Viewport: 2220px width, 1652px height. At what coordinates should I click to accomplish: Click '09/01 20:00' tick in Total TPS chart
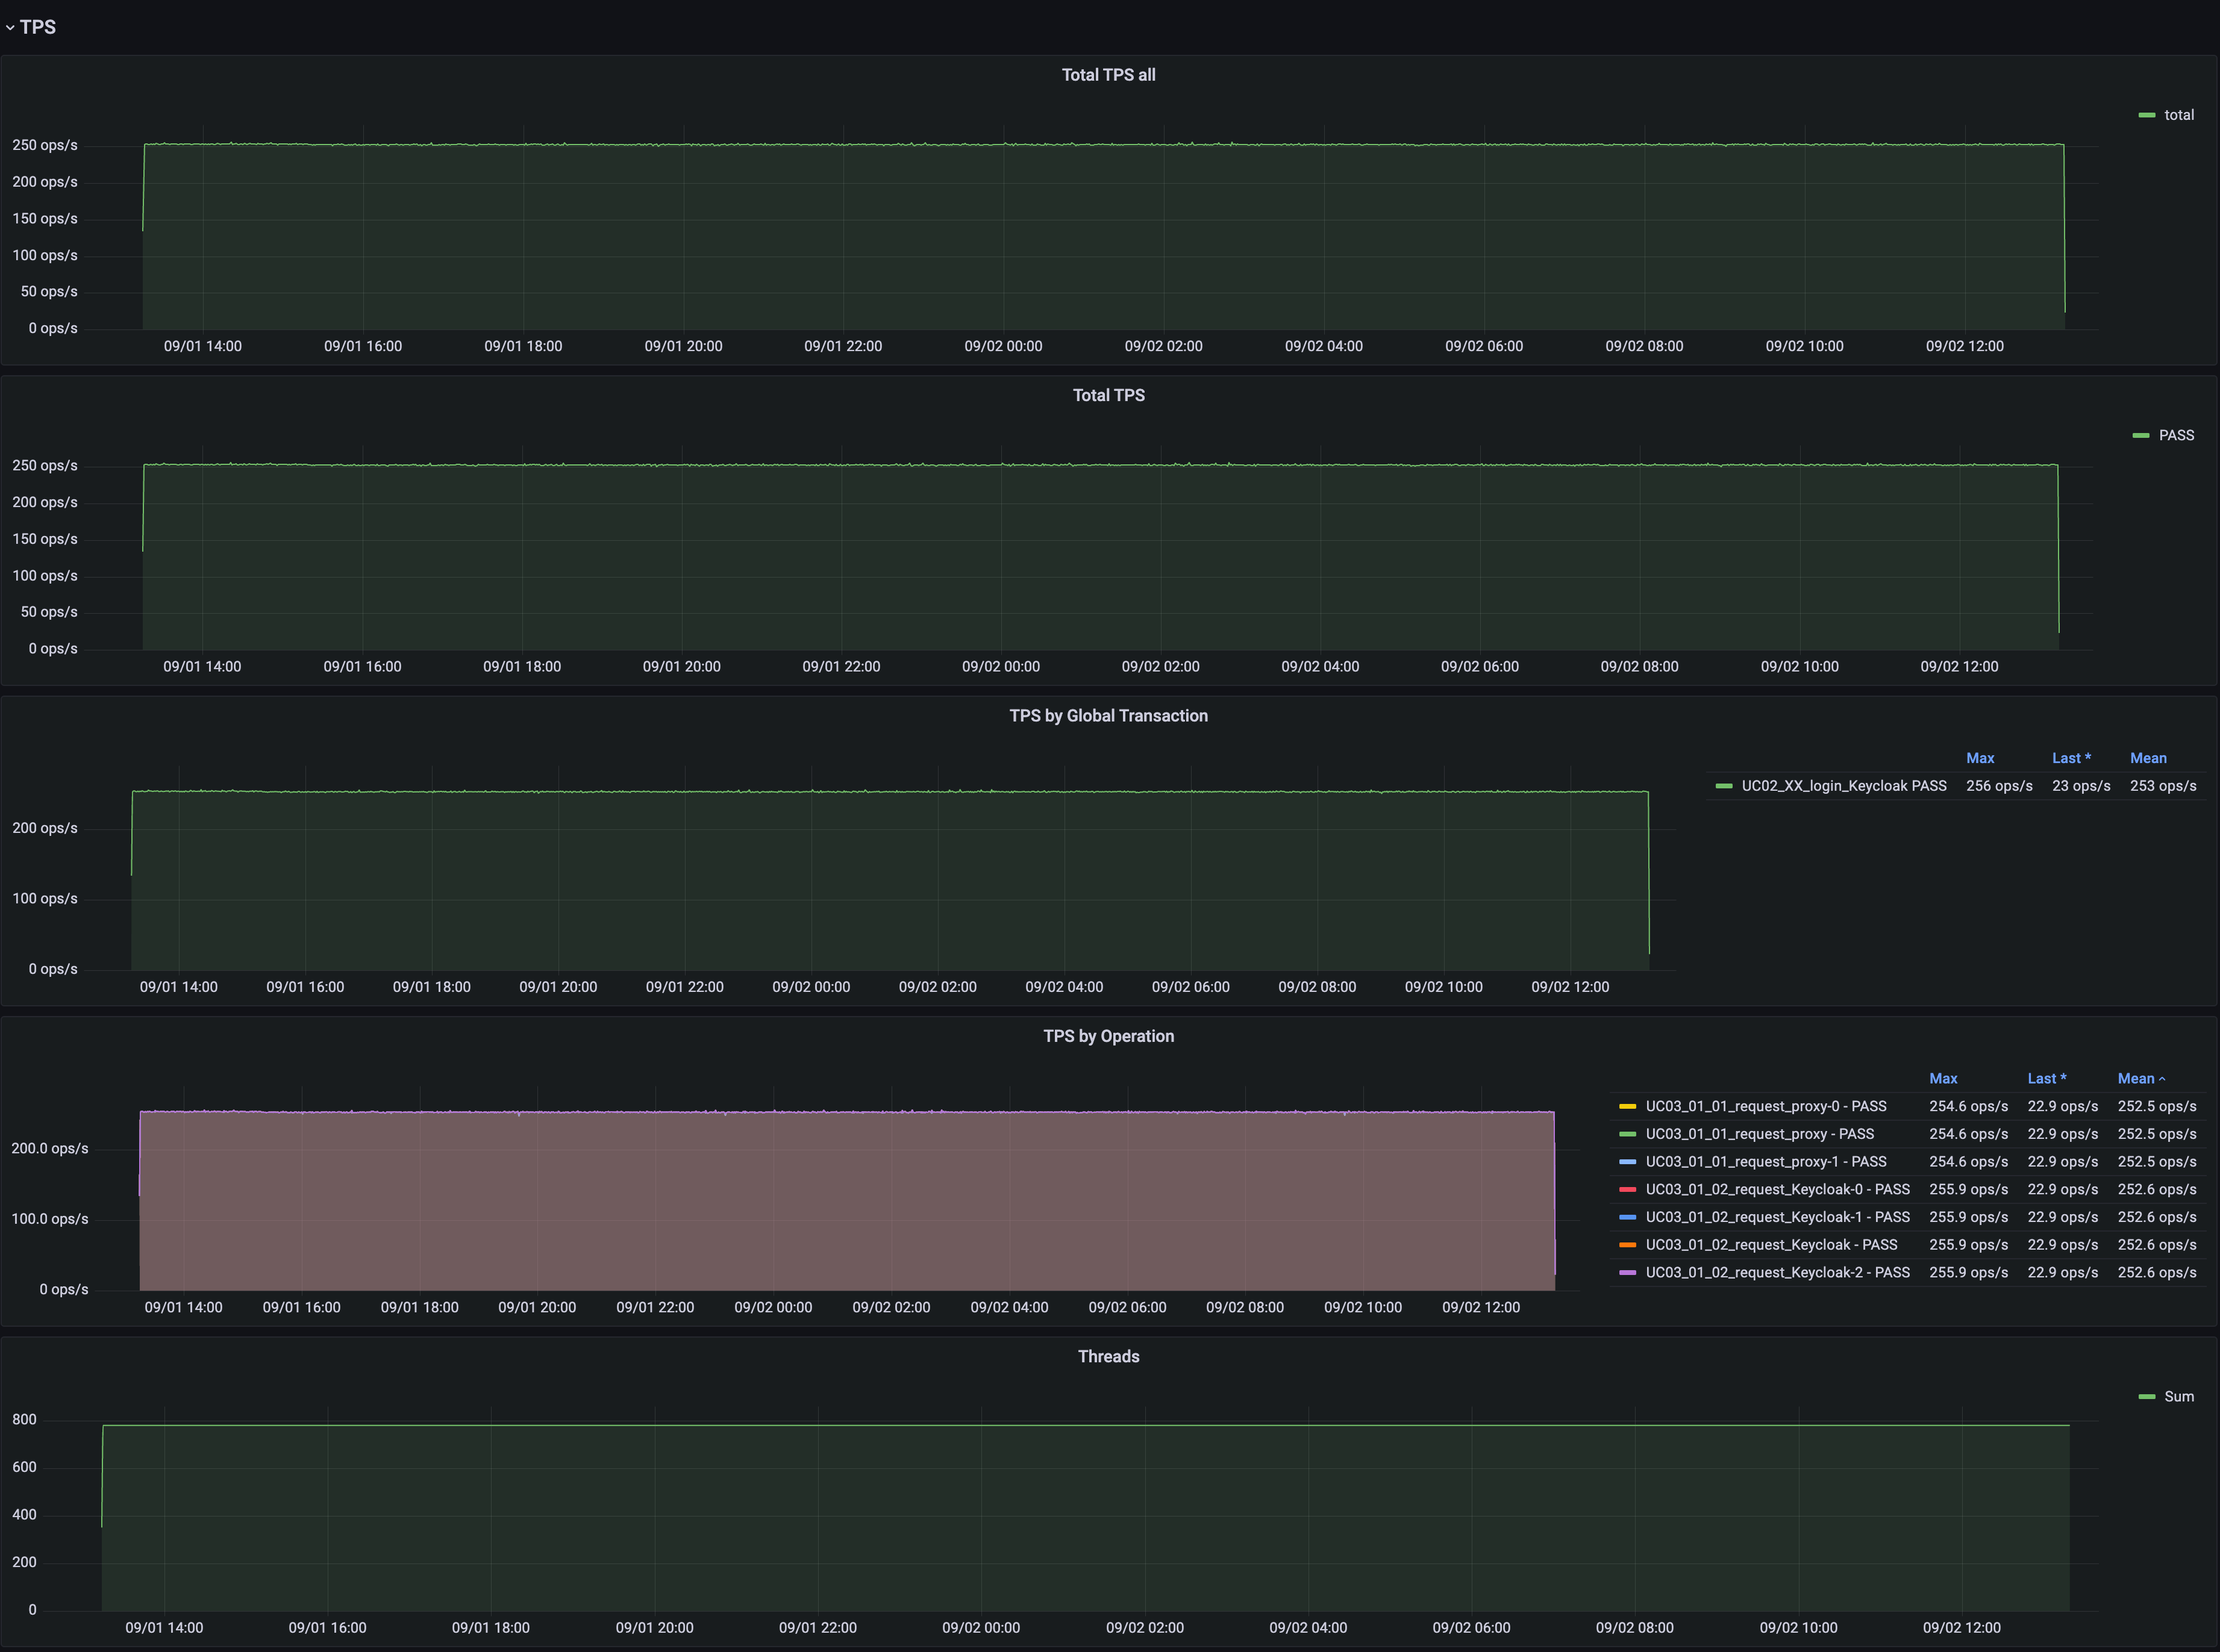(681, 666)
